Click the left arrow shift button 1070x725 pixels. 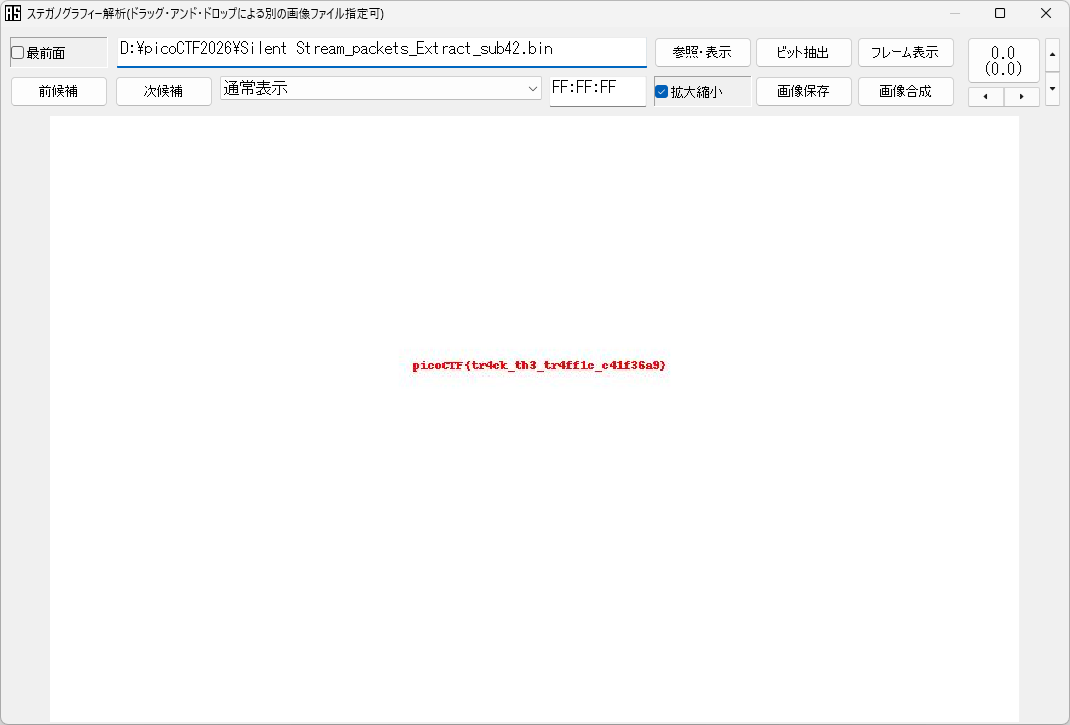point(986,97)
